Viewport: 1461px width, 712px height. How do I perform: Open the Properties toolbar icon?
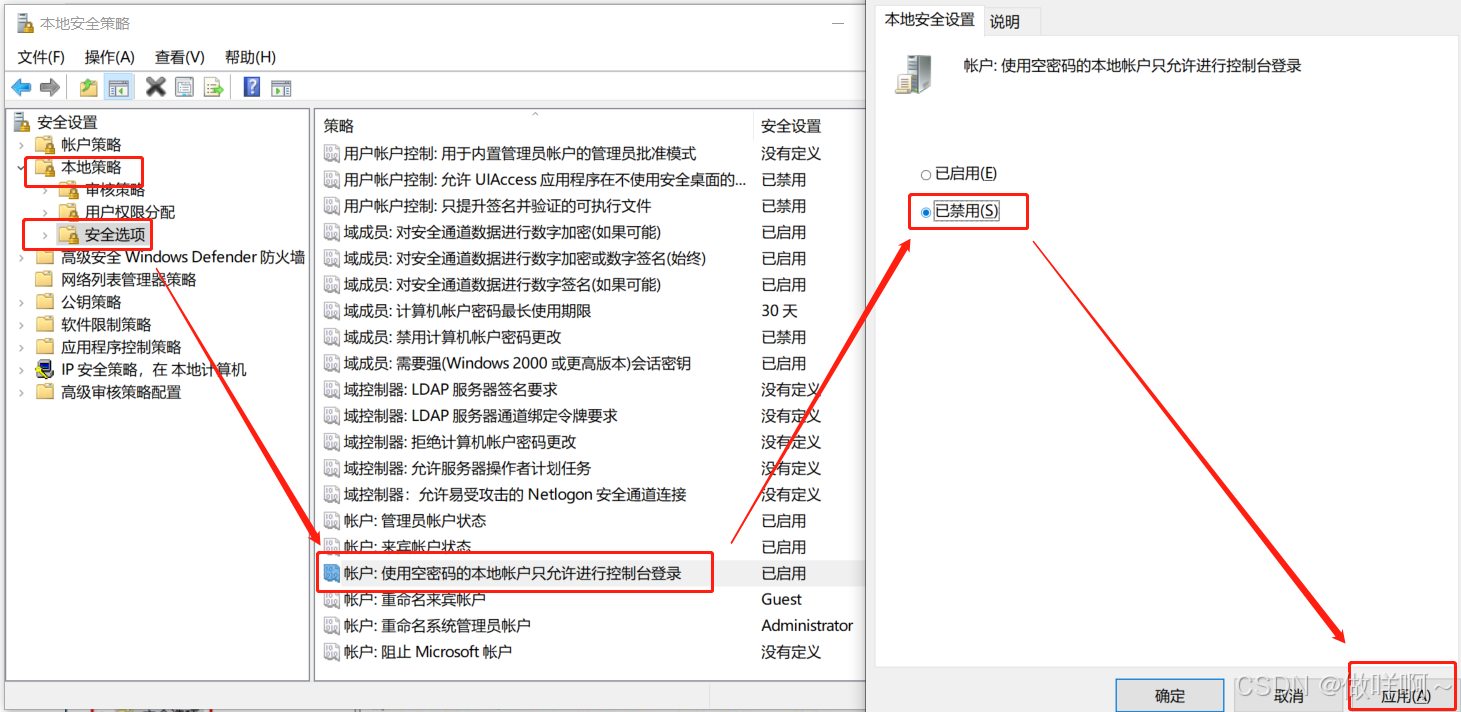[x=184, y=88]
